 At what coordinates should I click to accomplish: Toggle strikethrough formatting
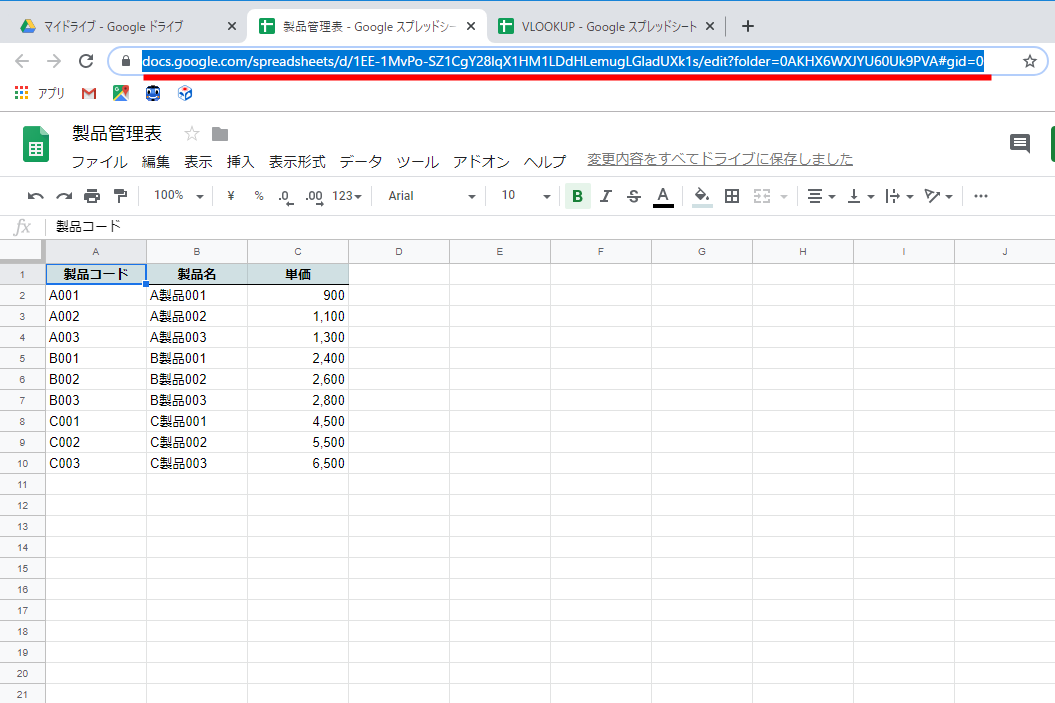(x=634, y=196)
